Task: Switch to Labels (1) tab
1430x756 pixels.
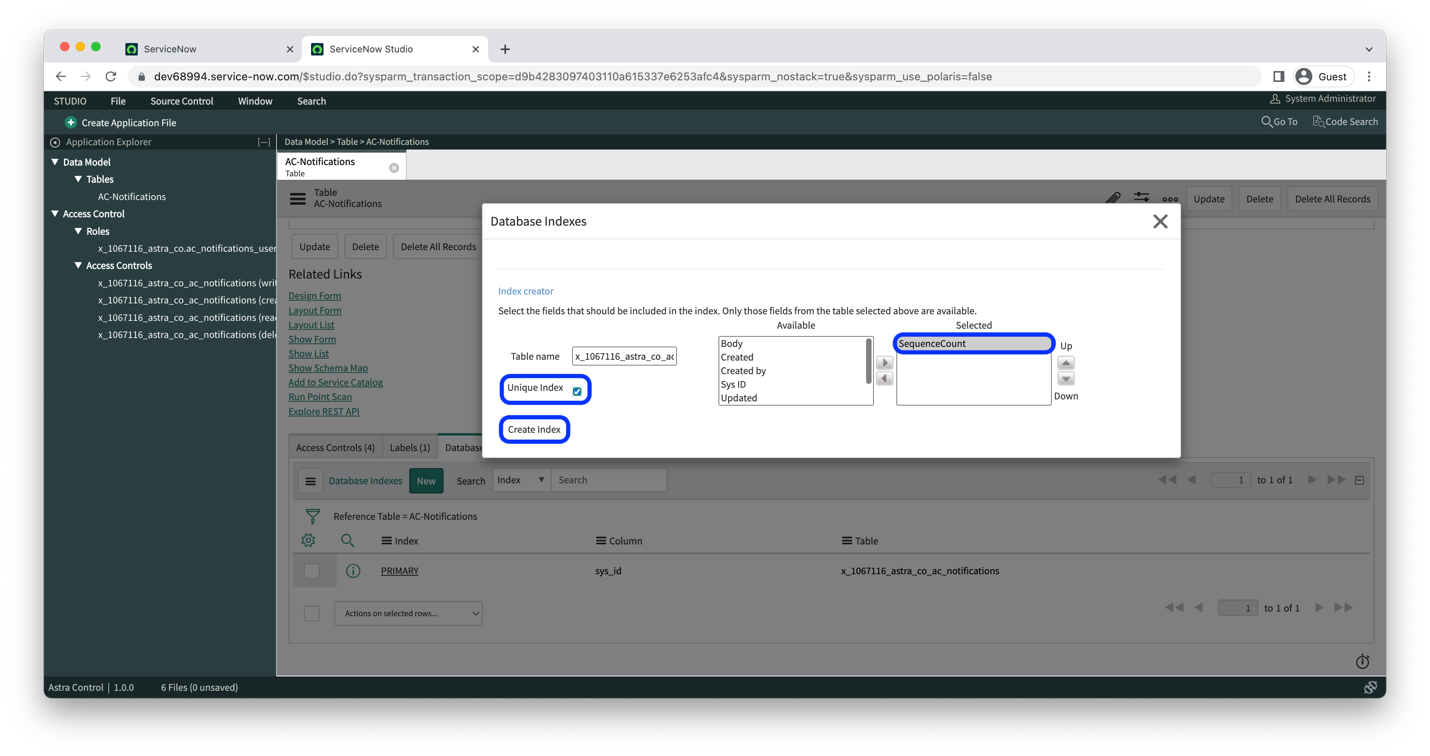Action: [410, 448]
